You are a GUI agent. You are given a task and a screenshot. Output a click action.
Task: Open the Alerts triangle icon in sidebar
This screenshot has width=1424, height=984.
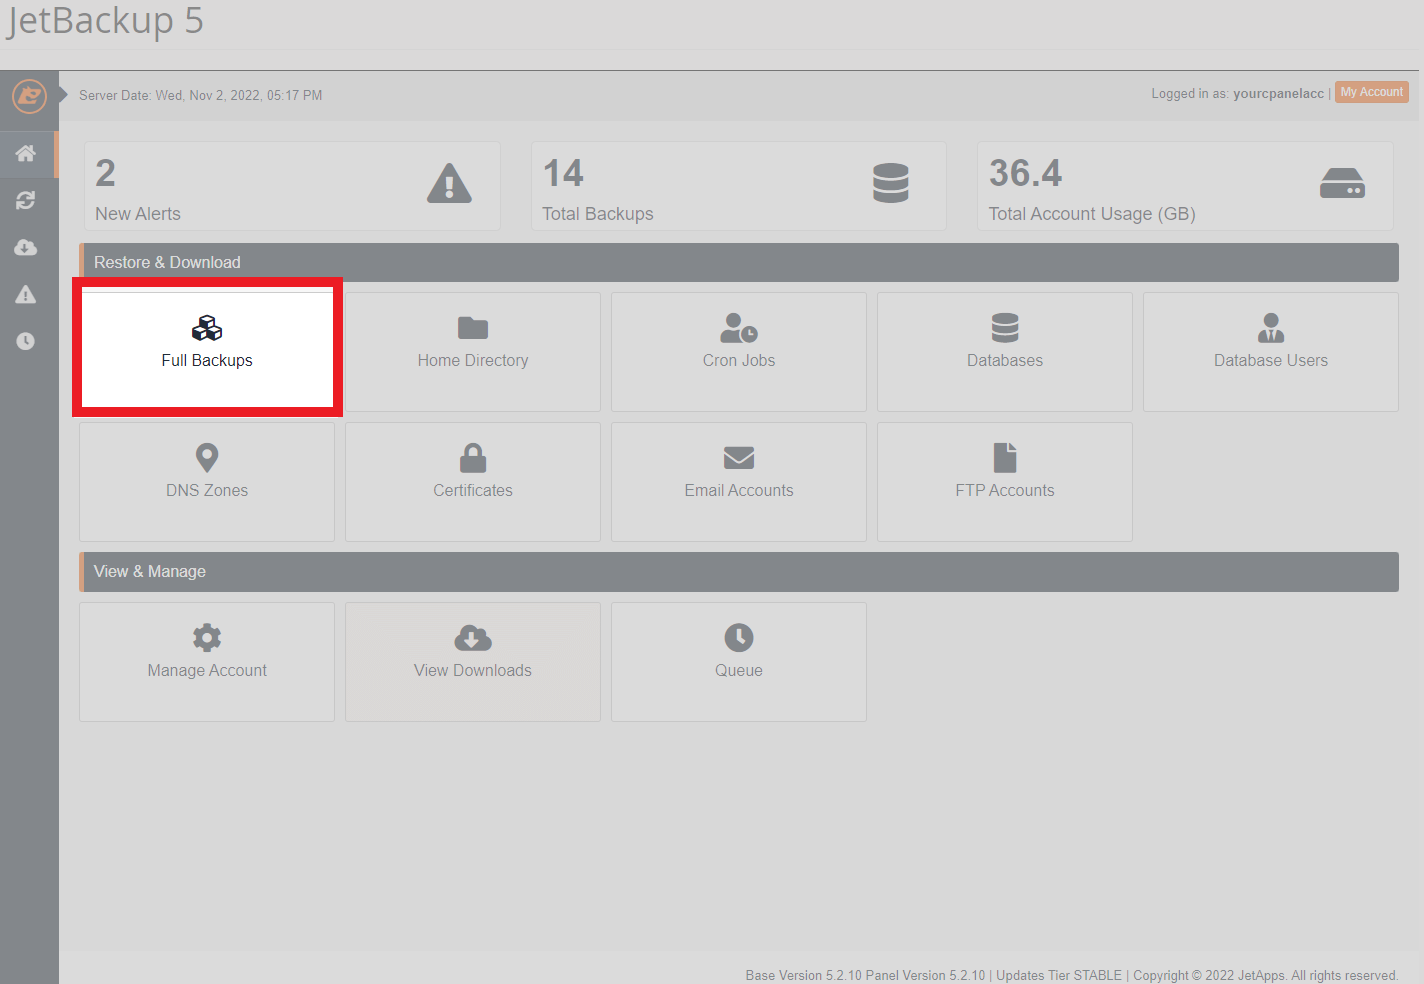pyautogui.click(x=26, y=294)
